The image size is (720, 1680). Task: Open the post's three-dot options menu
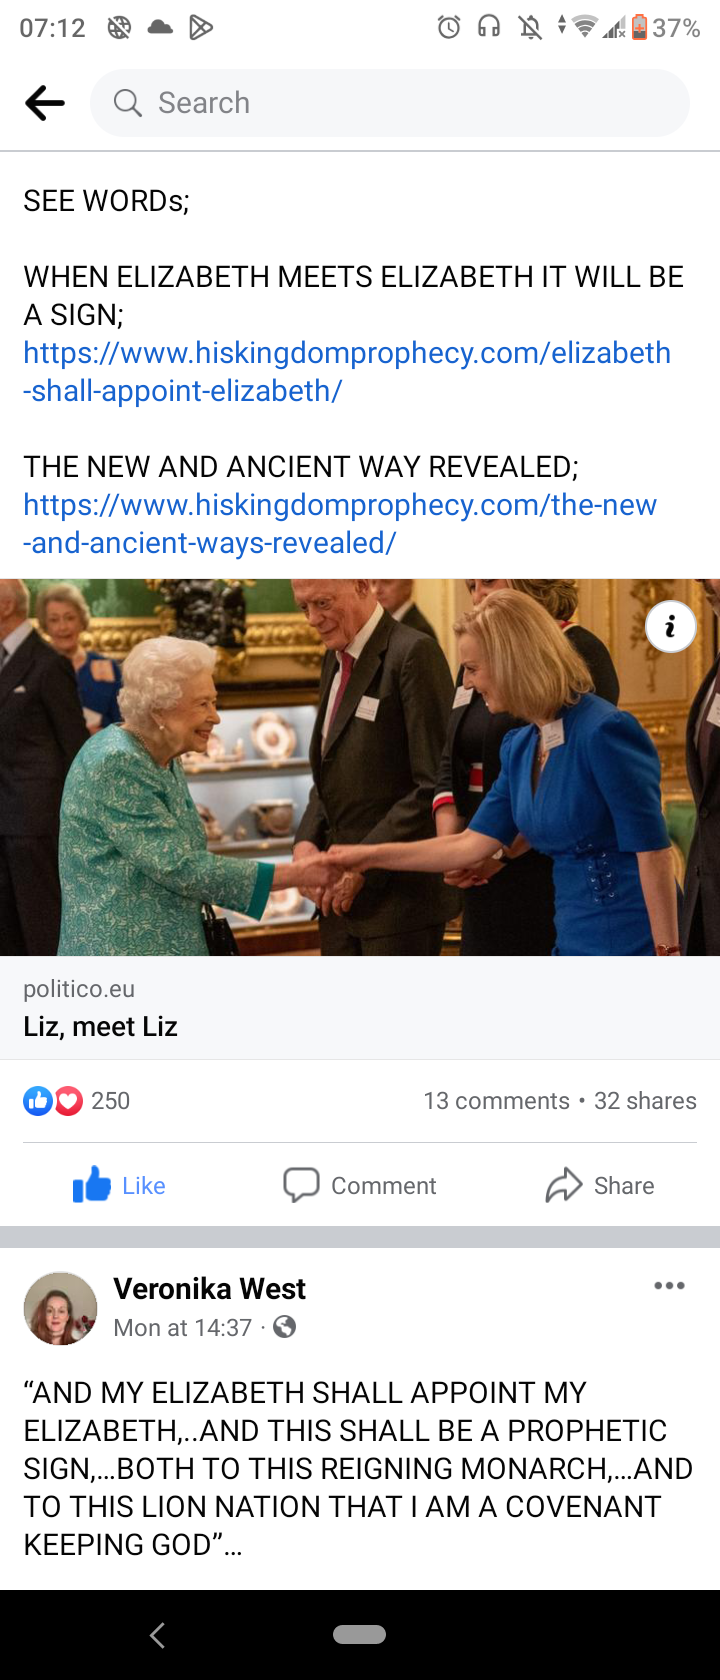click(x=669, y=1286)
